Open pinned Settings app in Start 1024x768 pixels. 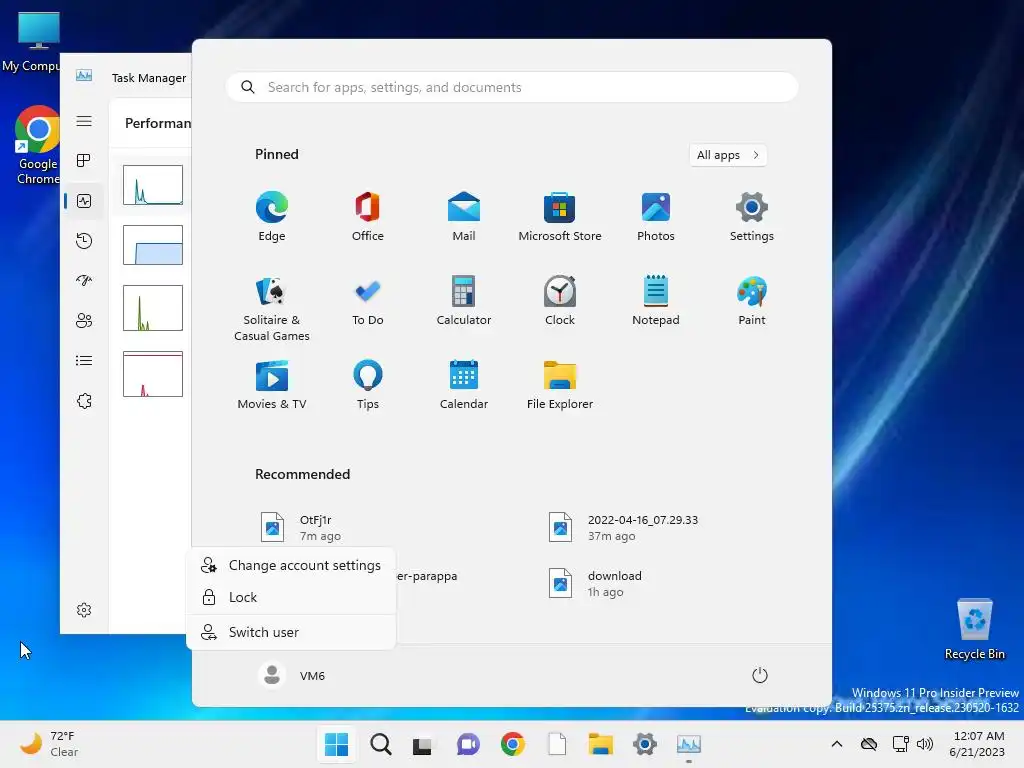coord(752,217)
